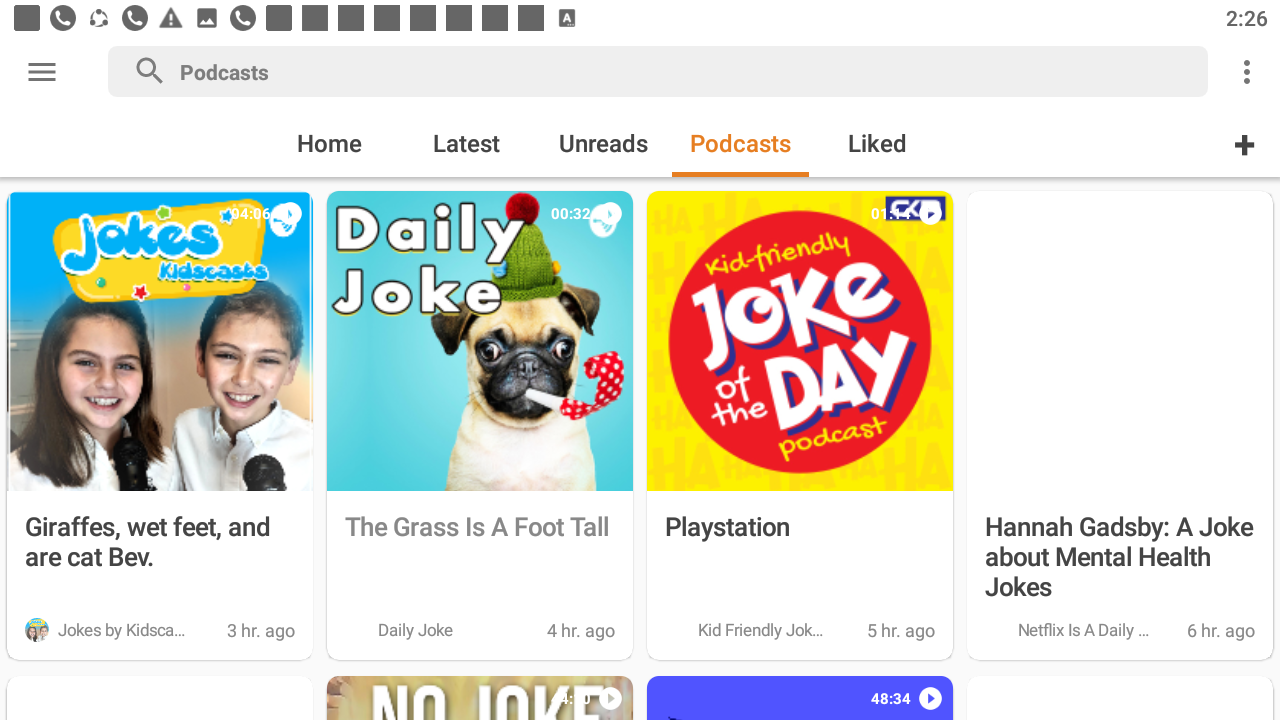This screenshot has width=1280, height=720.
Task: Go to the Liked tab
Action: [877, 144]
